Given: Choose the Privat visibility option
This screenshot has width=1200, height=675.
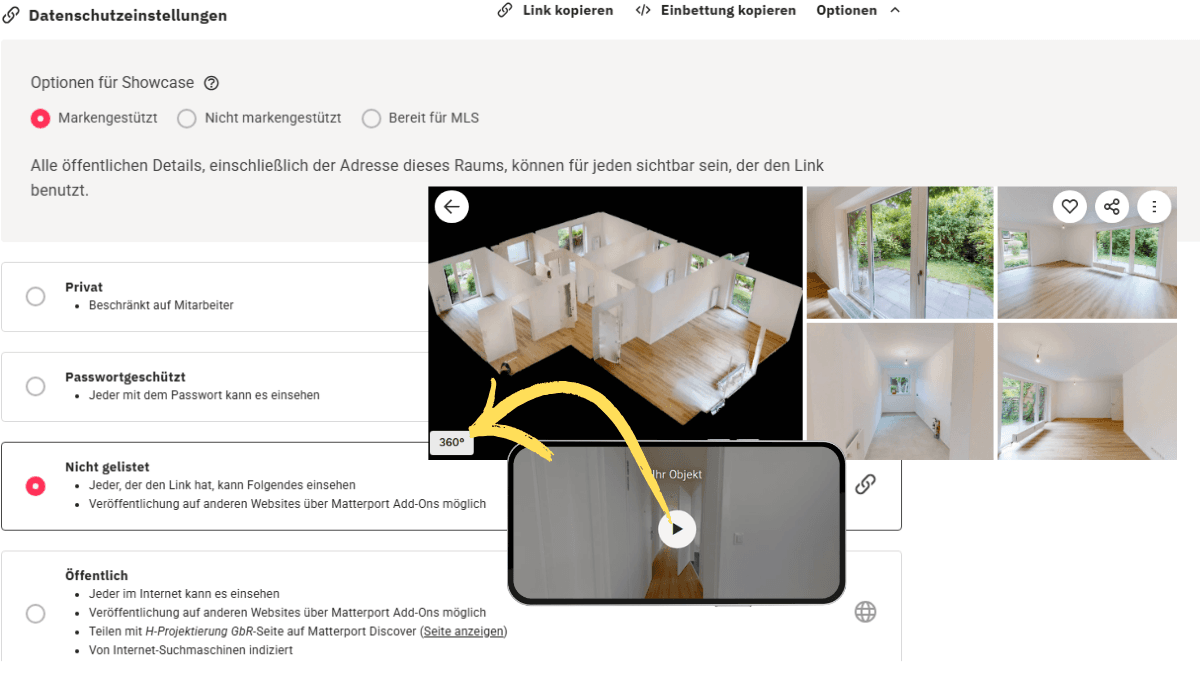Looking at the screenshot, I should tap(35, 296).
